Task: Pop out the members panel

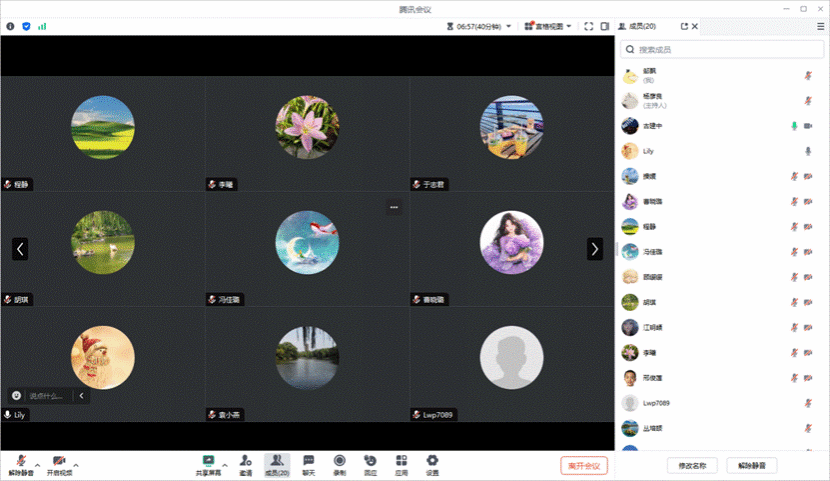Action: [x=684, y=26]
